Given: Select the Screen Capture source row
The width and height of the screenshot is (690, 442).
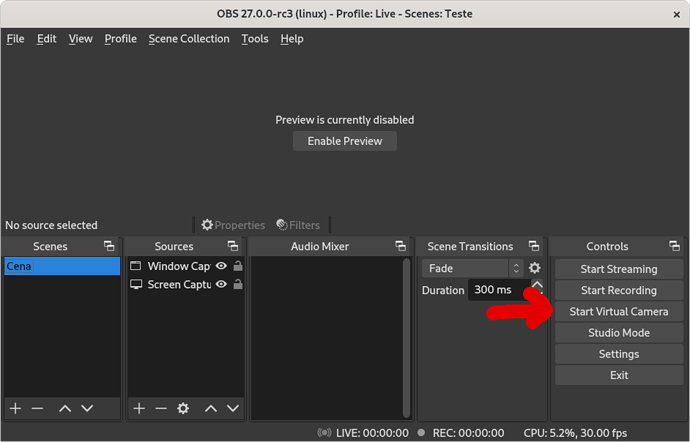Looking at the screenshot, I should [x=186, y=284].
